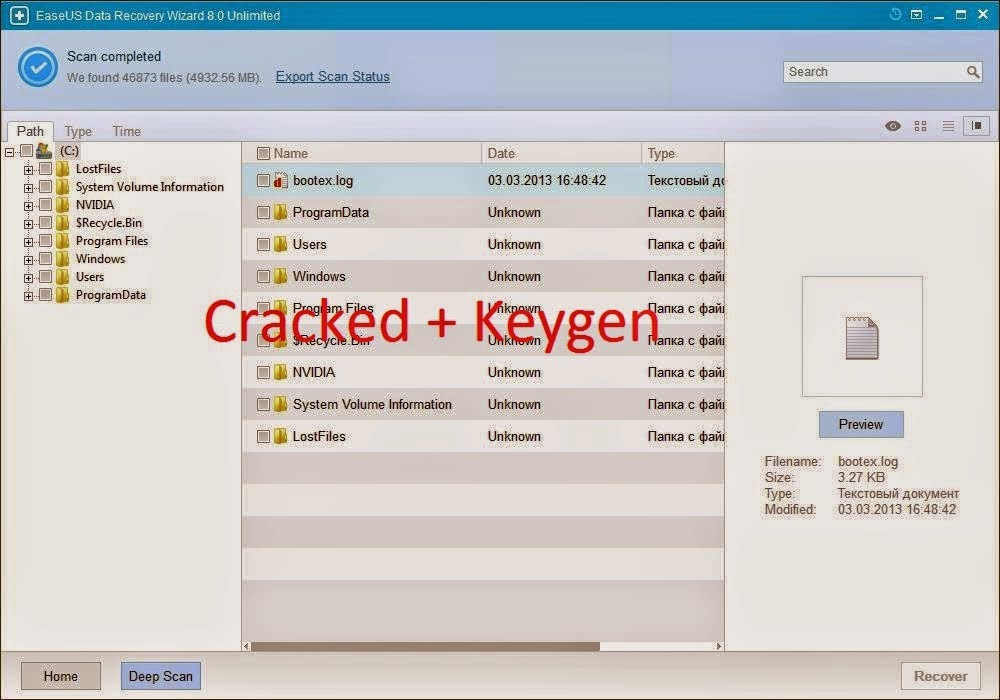Click the Preview button
The image size is (1000, 700).
click(861, 425)
